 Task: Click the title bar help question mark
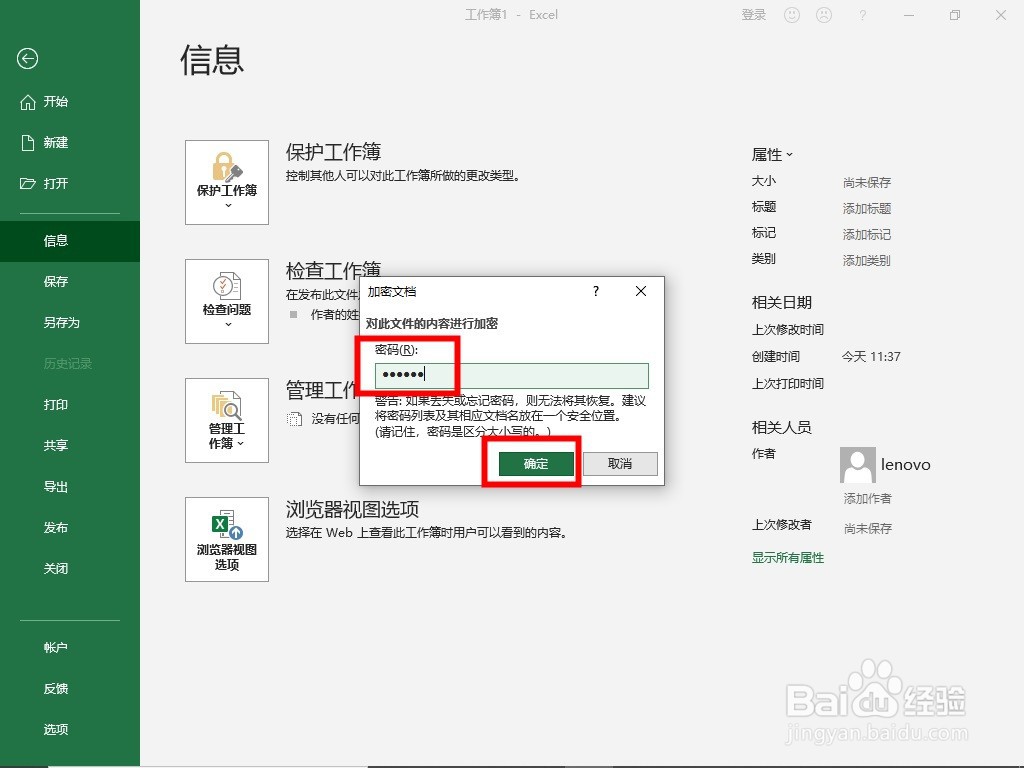863,15
